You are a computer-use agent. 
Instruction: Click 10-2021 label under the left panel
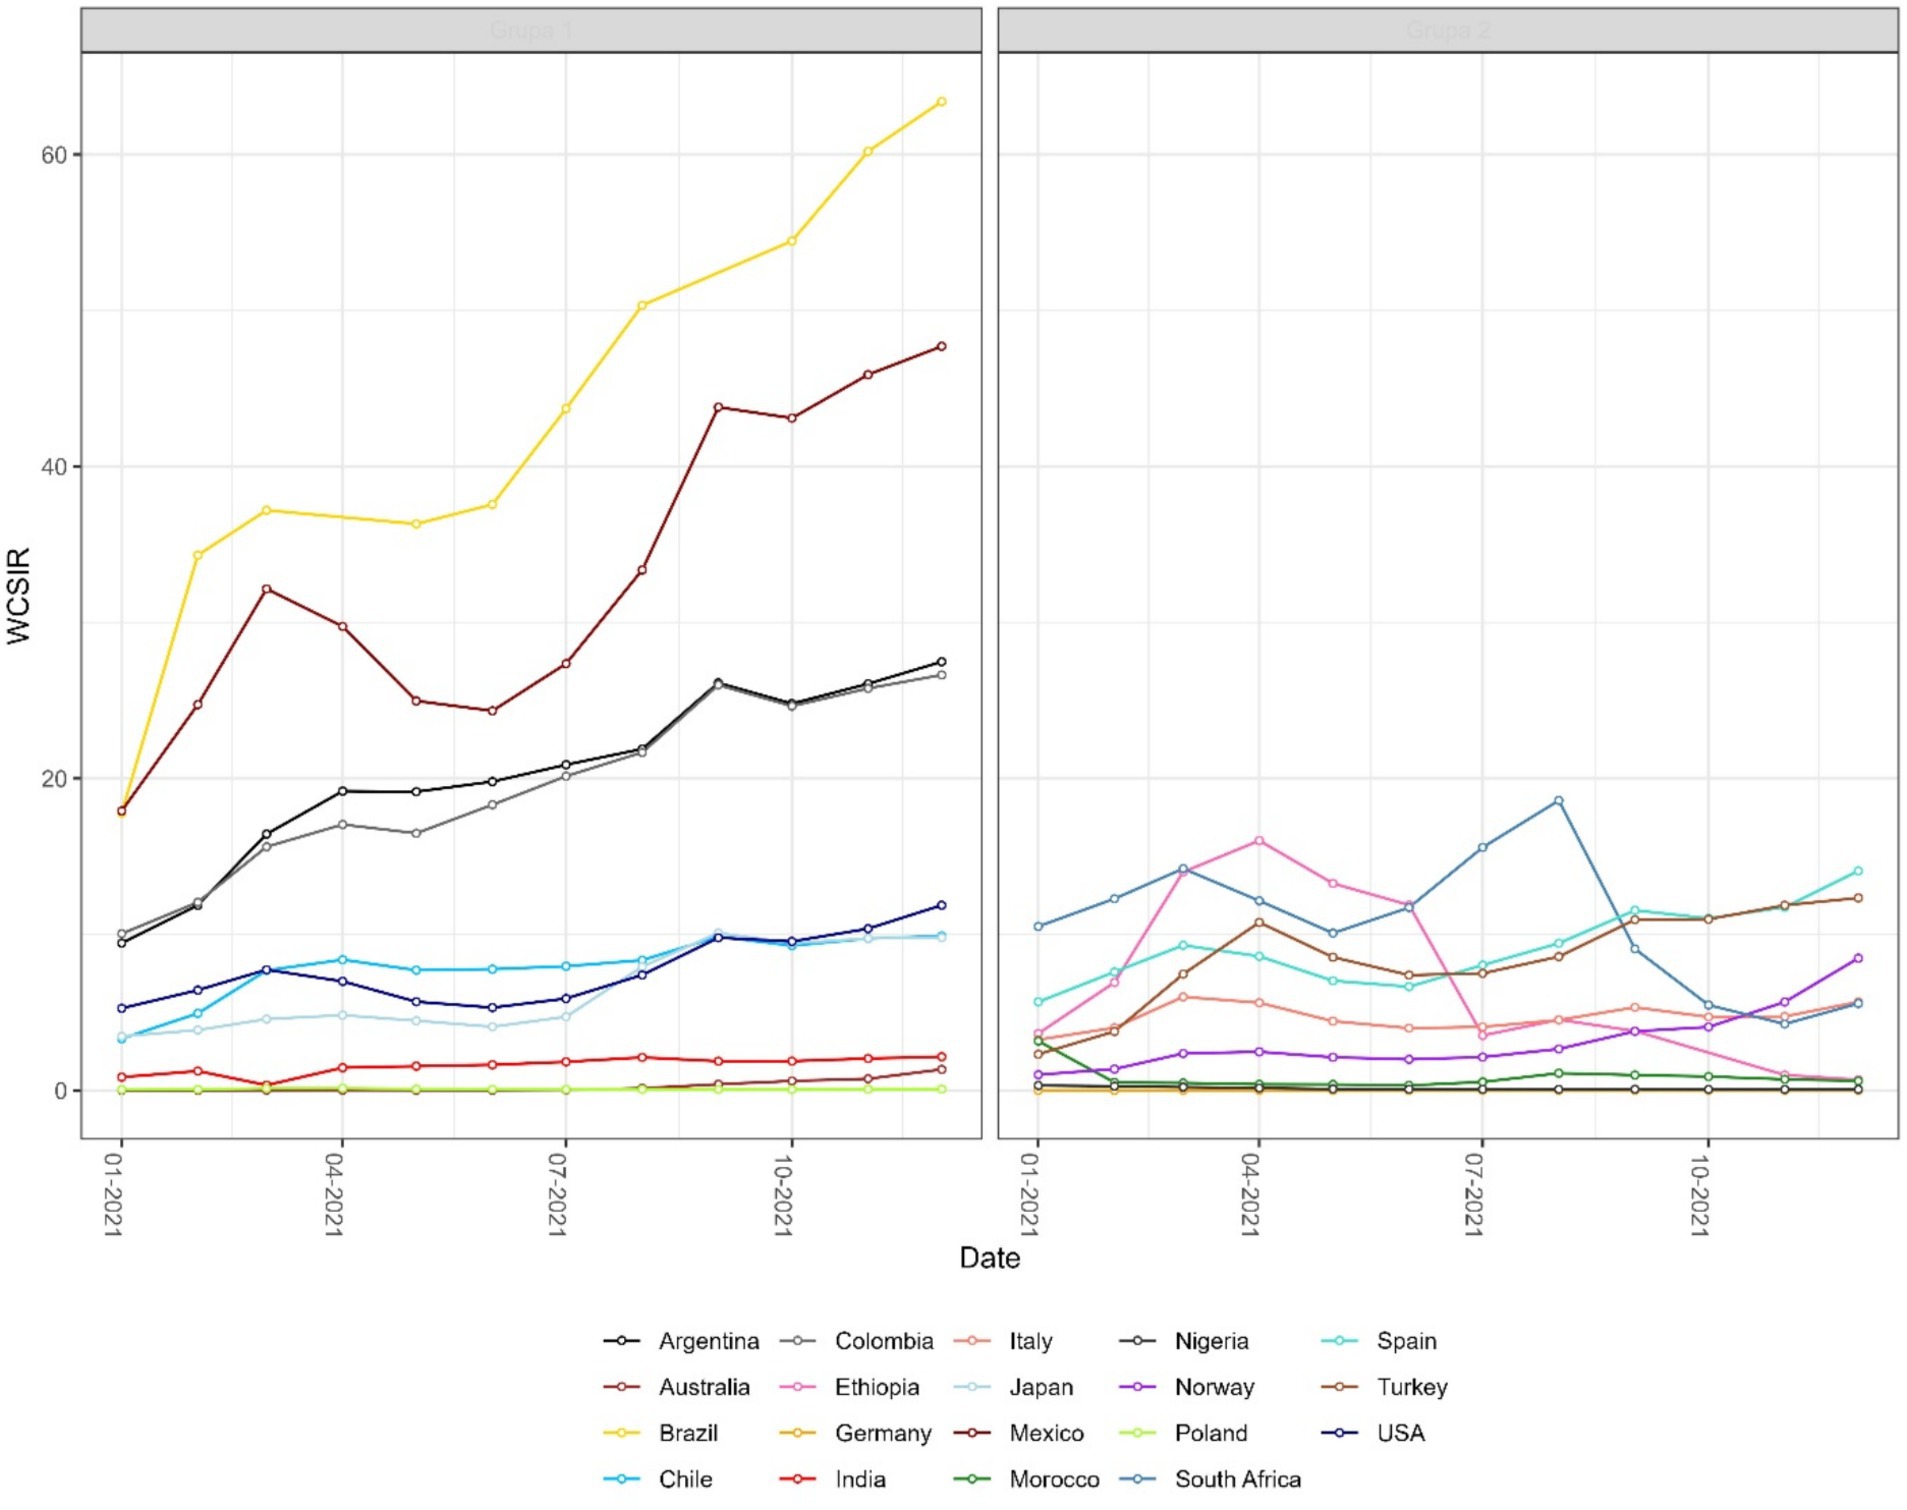click(x=784, y=1195)
